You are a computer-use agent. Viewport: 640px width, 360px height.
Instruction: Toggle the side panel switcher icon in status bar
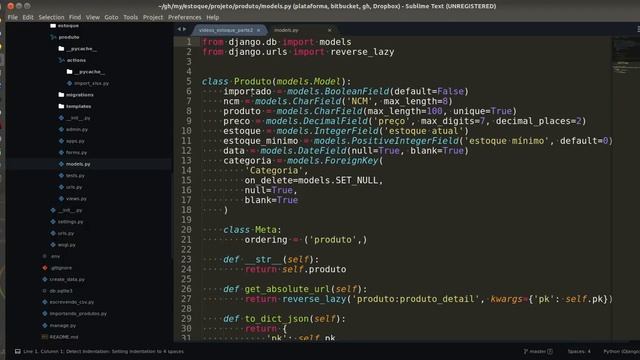pyautogui.click(x=18, y=351)
